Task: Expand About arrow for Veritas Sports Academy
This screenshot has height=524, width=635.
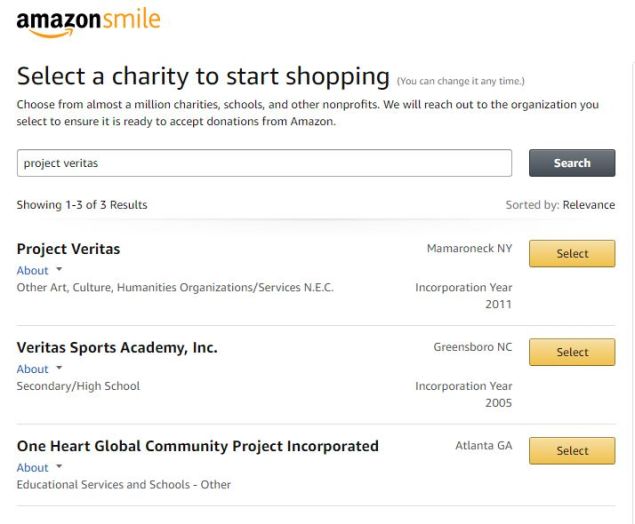Action: (59, 368)
